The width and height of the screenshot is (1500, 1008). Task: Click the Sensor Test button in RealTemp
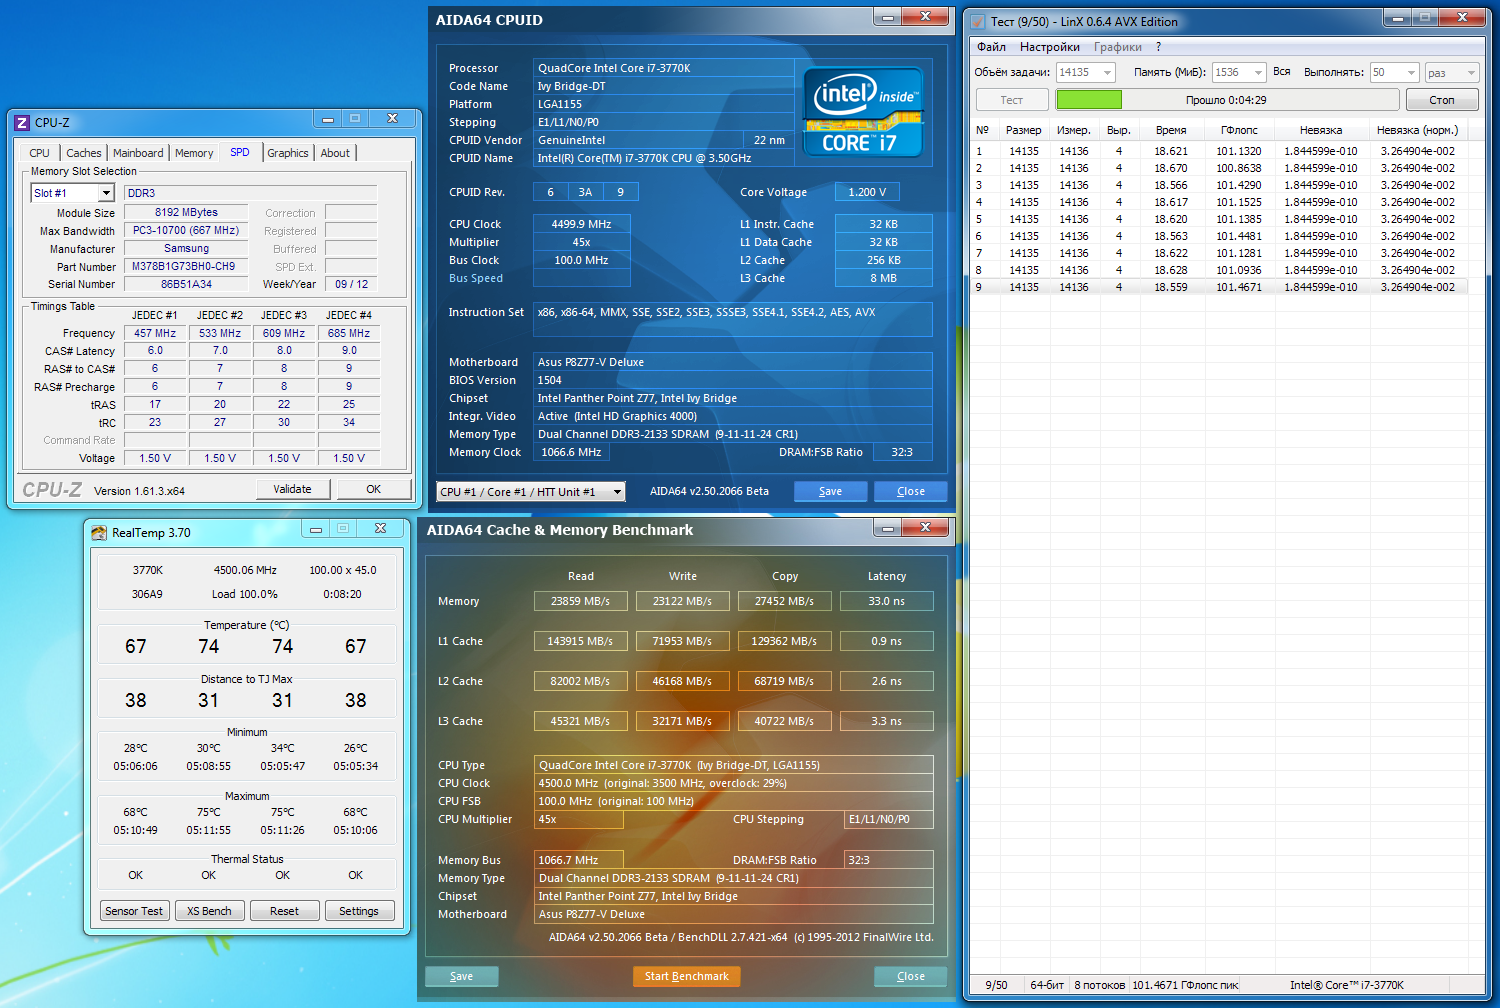(134, 911)
